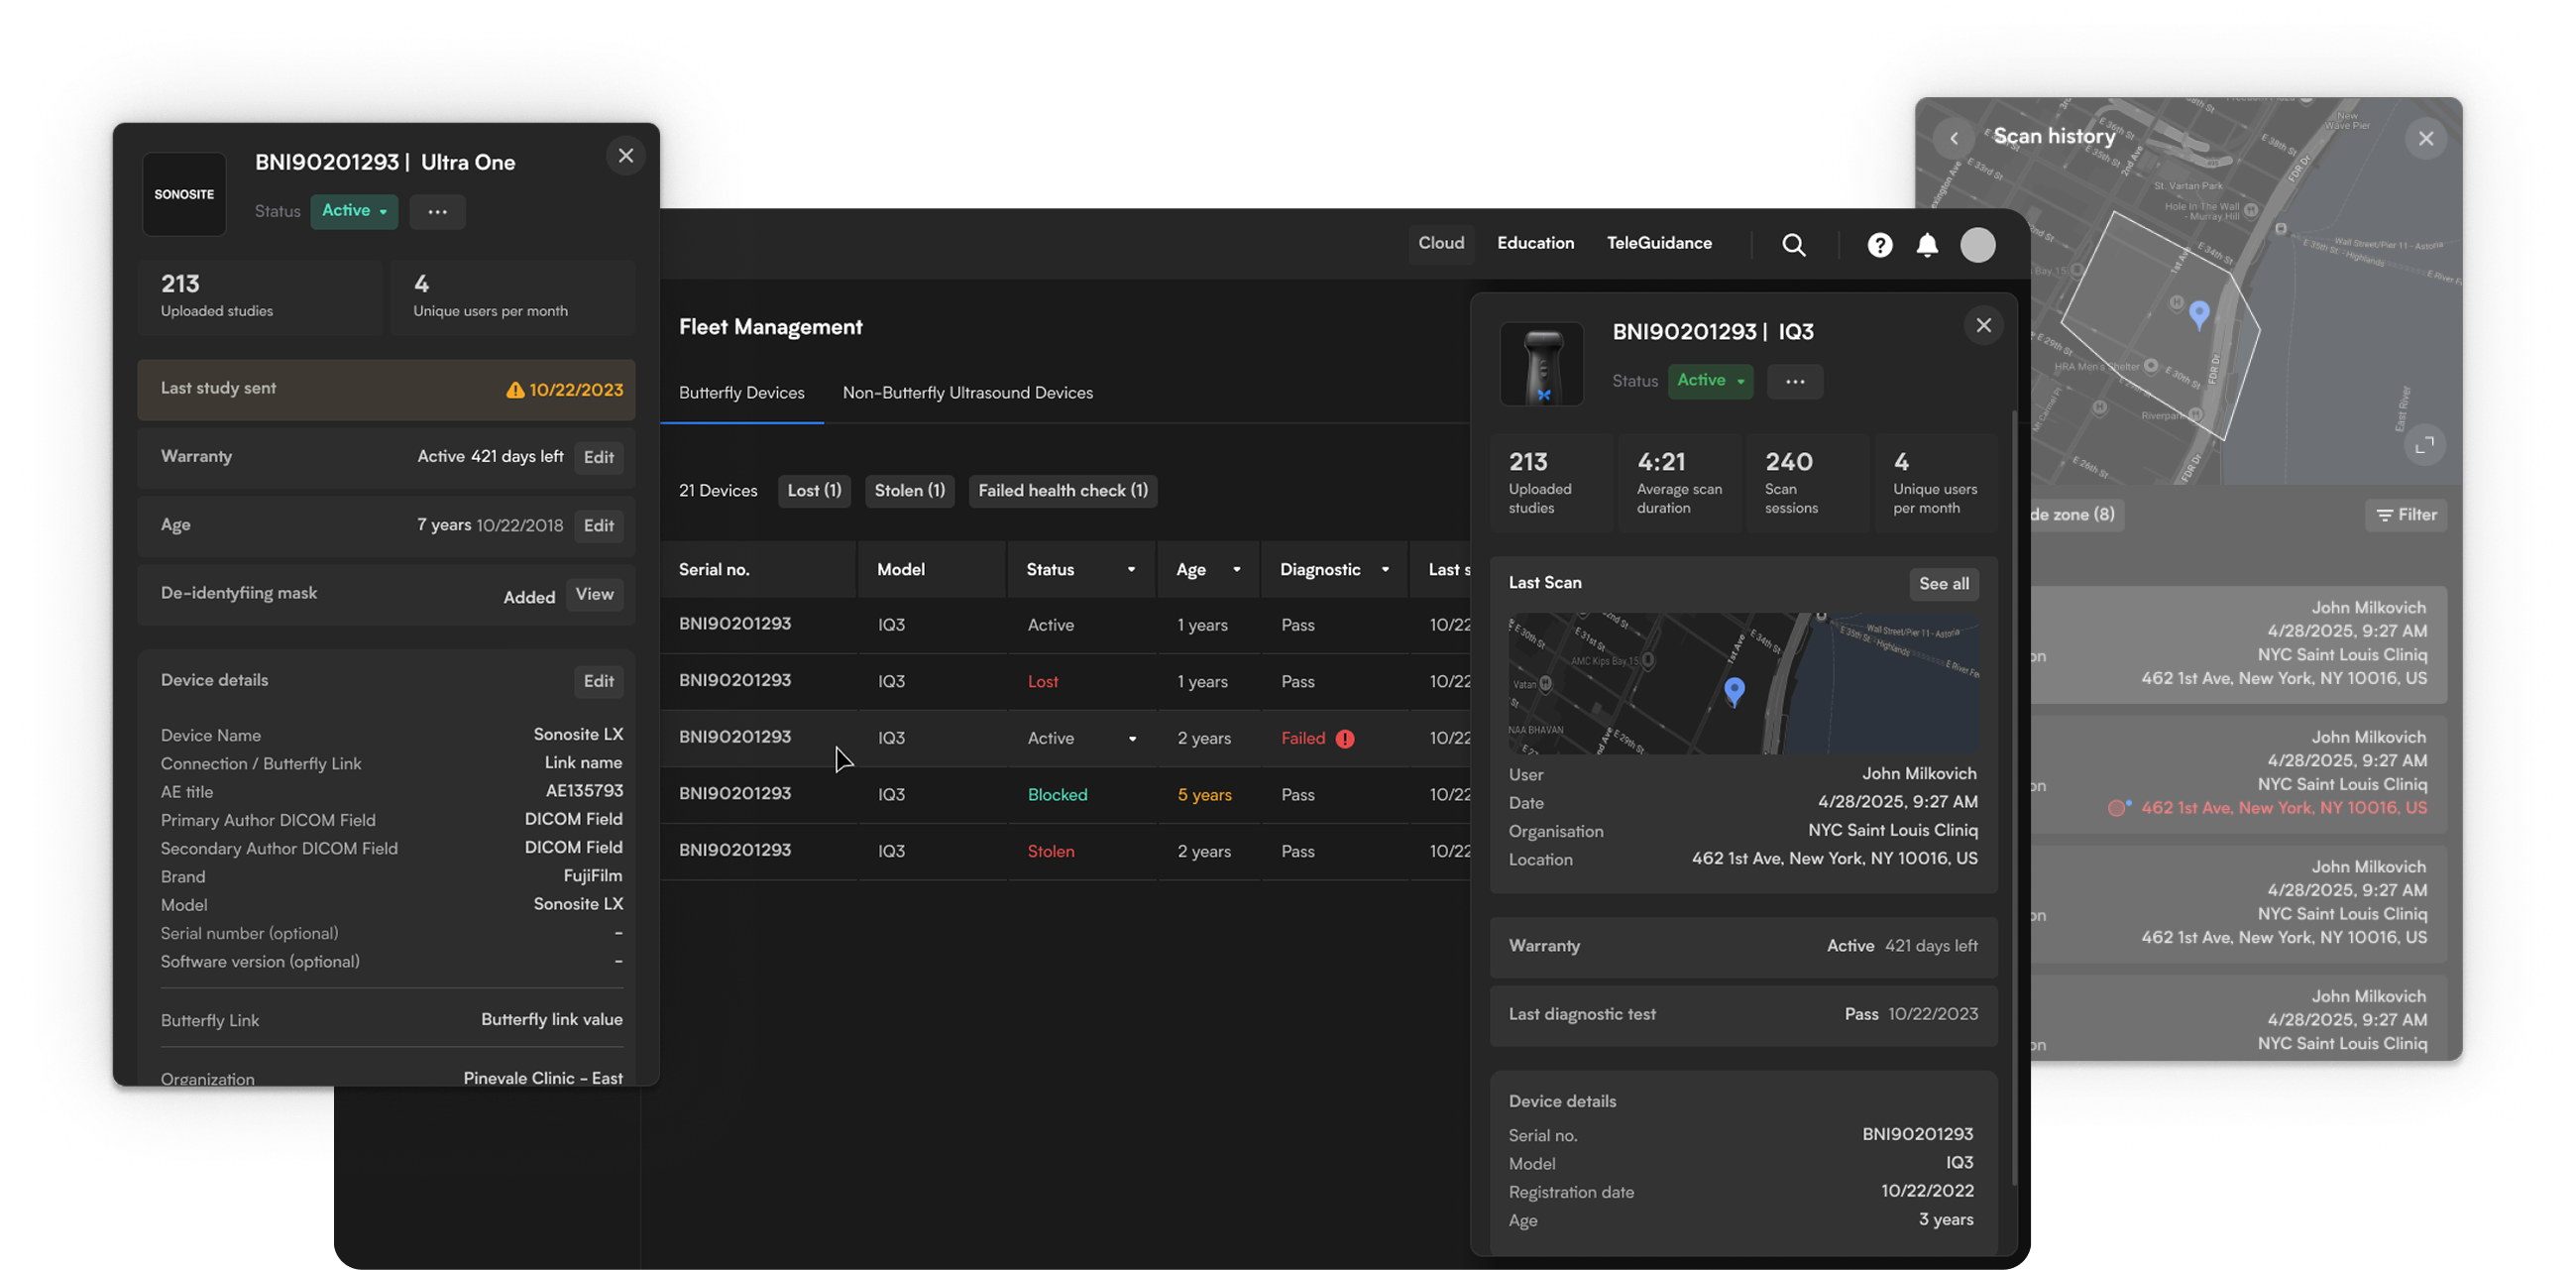Screen dimensions: 2576x1270
Task: Open the Diagnostic column filter dropdown
Action: pos(1385,570)
